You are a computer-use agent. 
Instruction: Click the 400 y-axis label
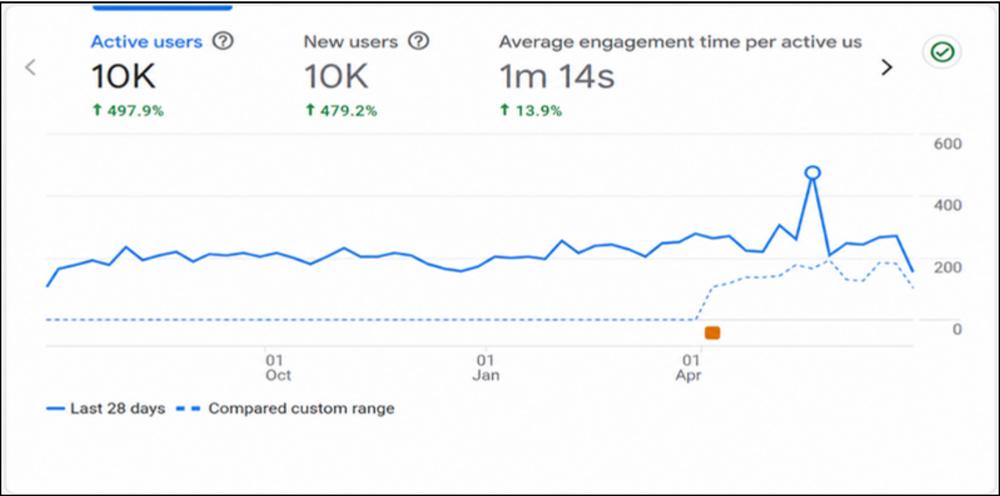pyautogui.click(x=948, y=205)
